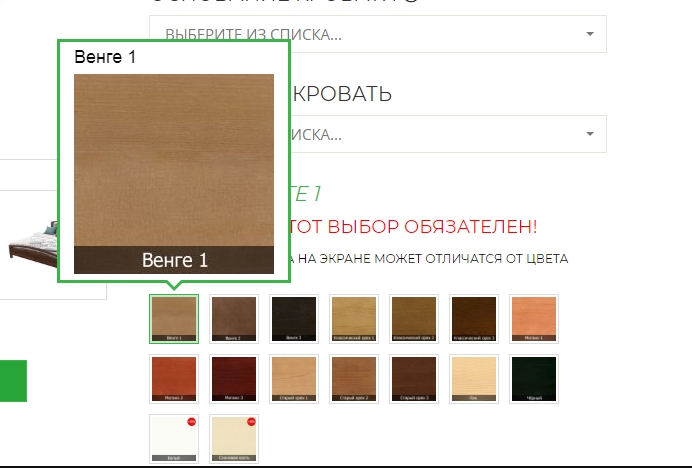The image size is (692, 468).
Task: Choose Старый орех 2 swatch
Action: click(354, 379)
